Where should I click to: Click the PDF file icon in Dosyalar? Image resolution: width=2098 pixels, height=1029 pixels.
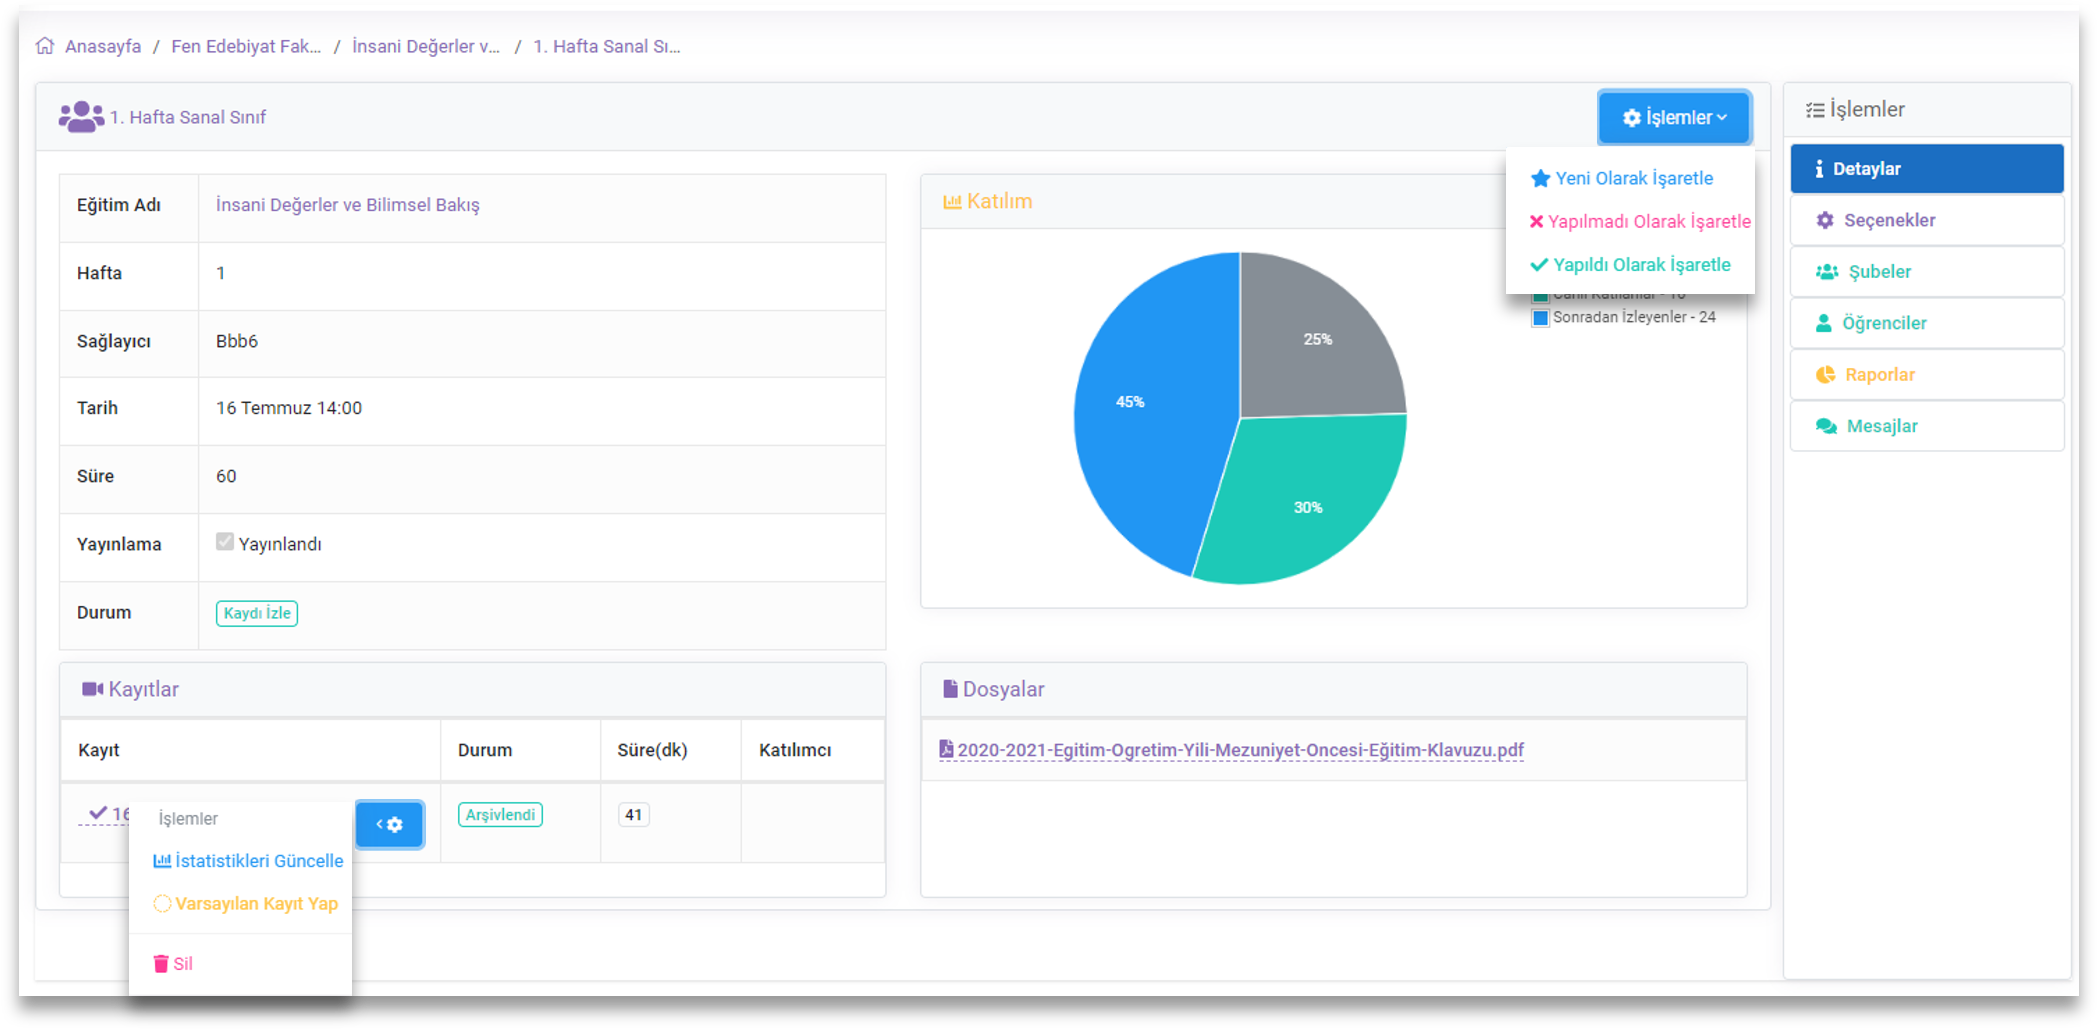pos(946,749)
